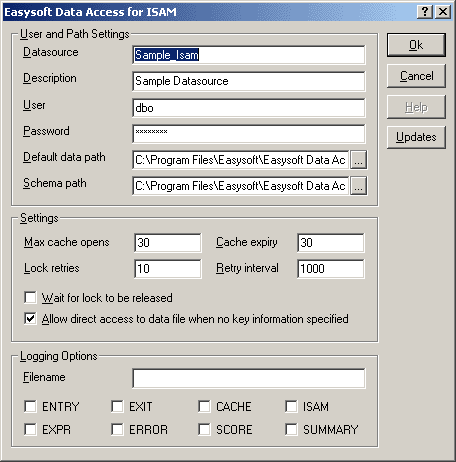Viewport: 456px width, 462px height.
Task: Click into the Password field
Action: click(x=249, y=134)
